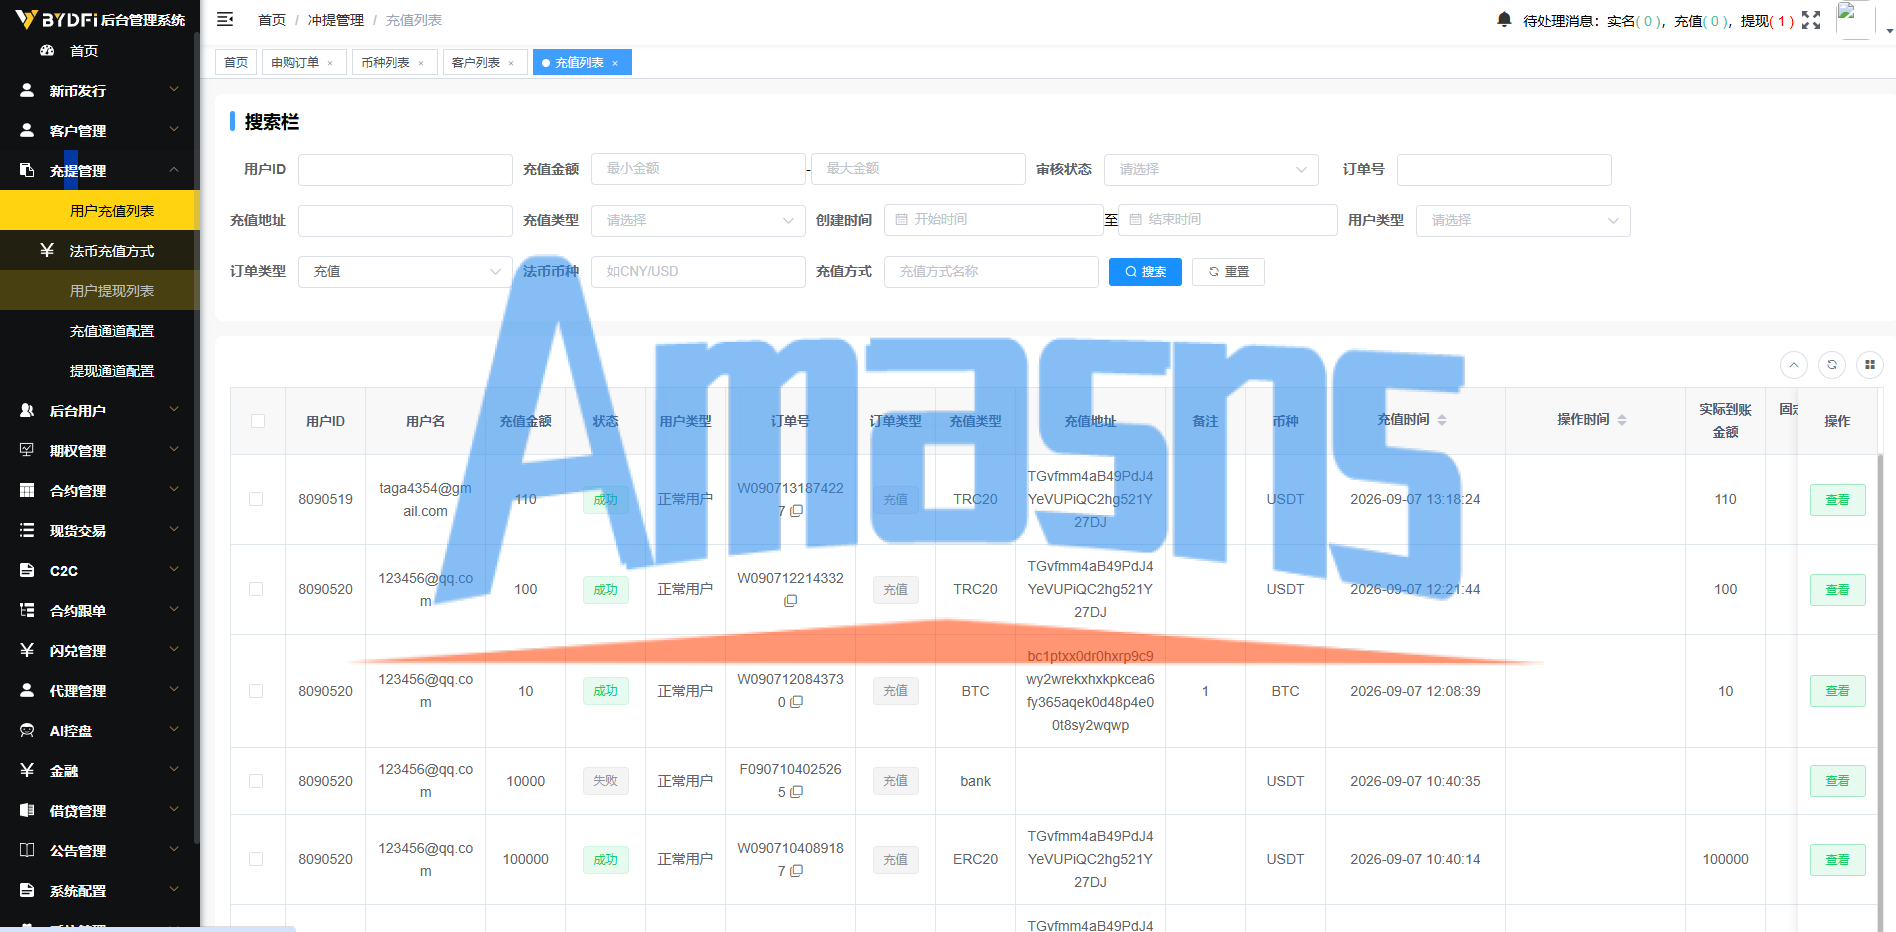Collapse the sidebar with the hamburger icon
This screenshot has width=1896, height=932.
coord(225,19)
